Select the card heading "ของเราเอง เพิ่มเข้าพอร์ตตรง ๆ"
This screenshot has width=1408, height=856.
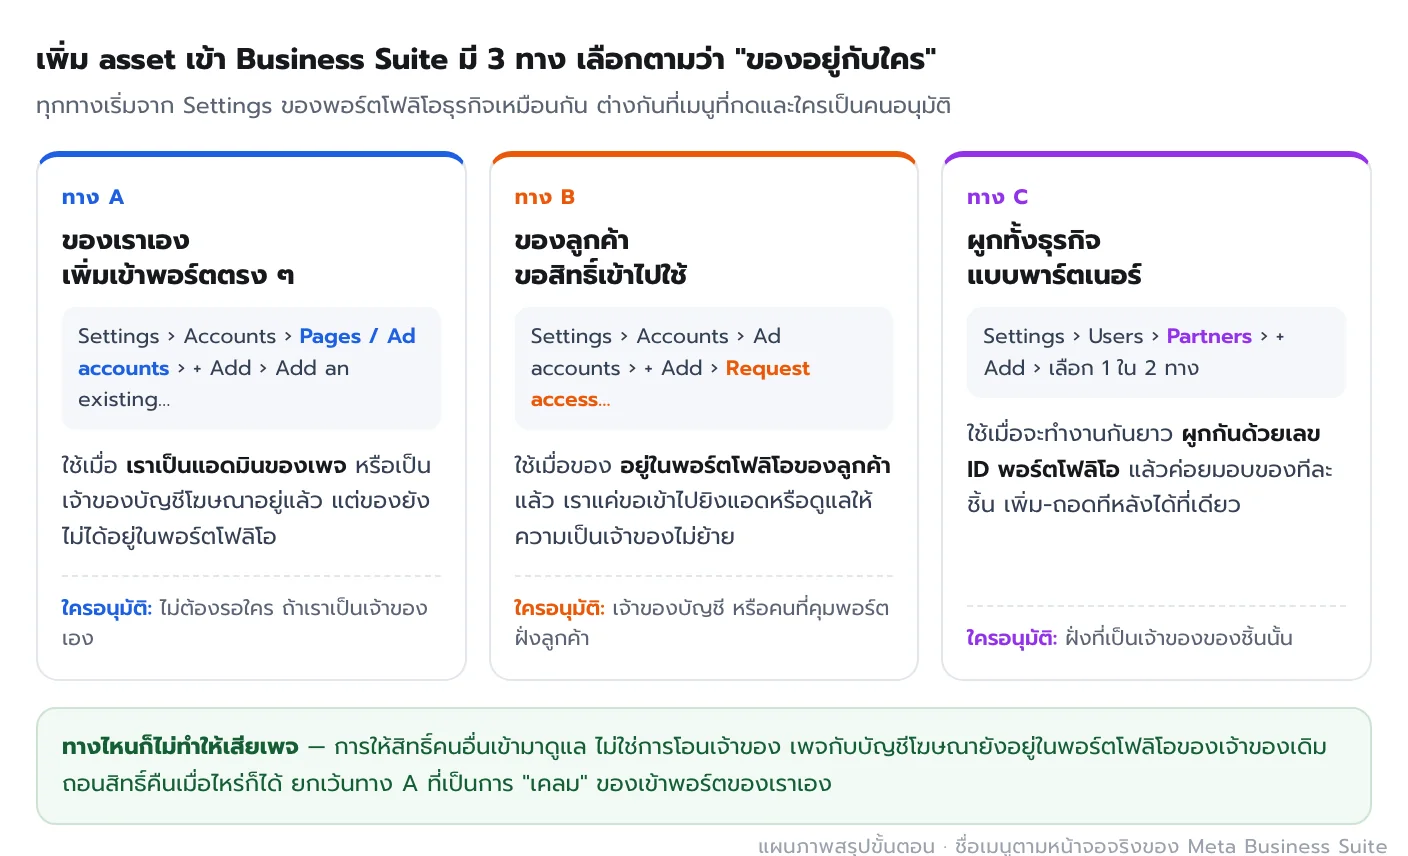click(178, 257)
